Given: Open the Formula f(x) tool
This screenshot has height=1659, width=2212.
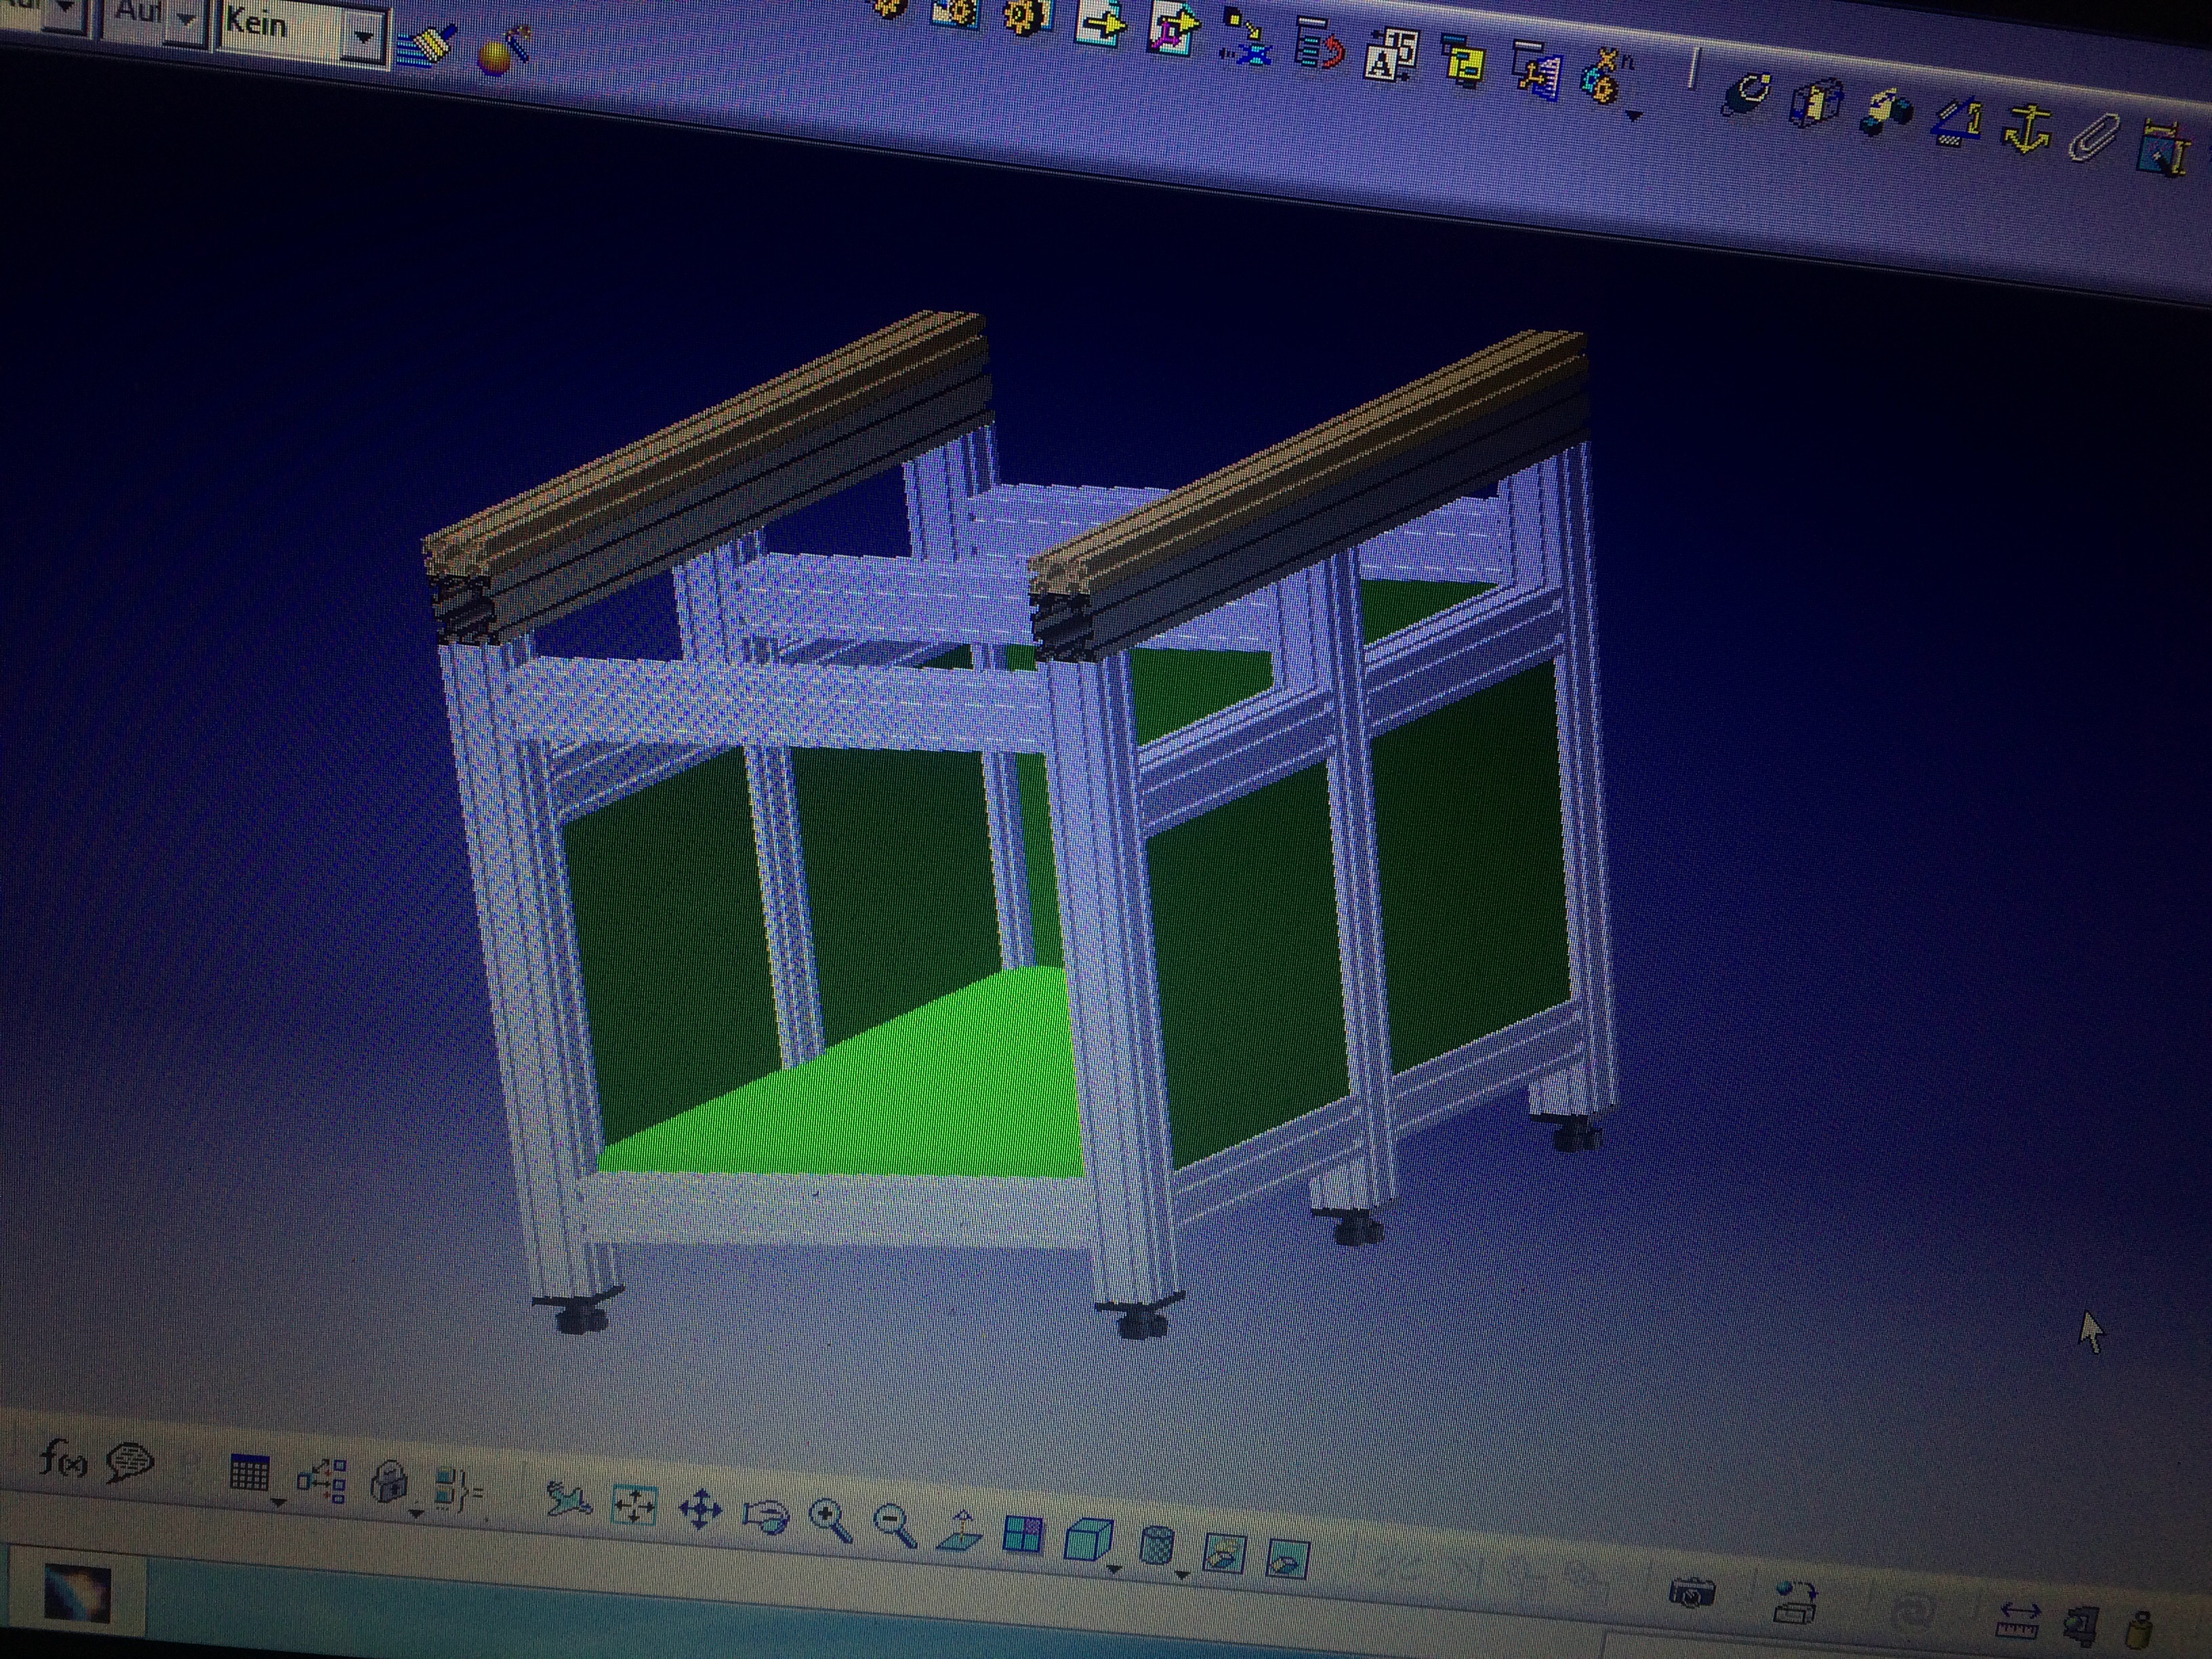Looking at the screenshot, I should (x=62, y=1460).
